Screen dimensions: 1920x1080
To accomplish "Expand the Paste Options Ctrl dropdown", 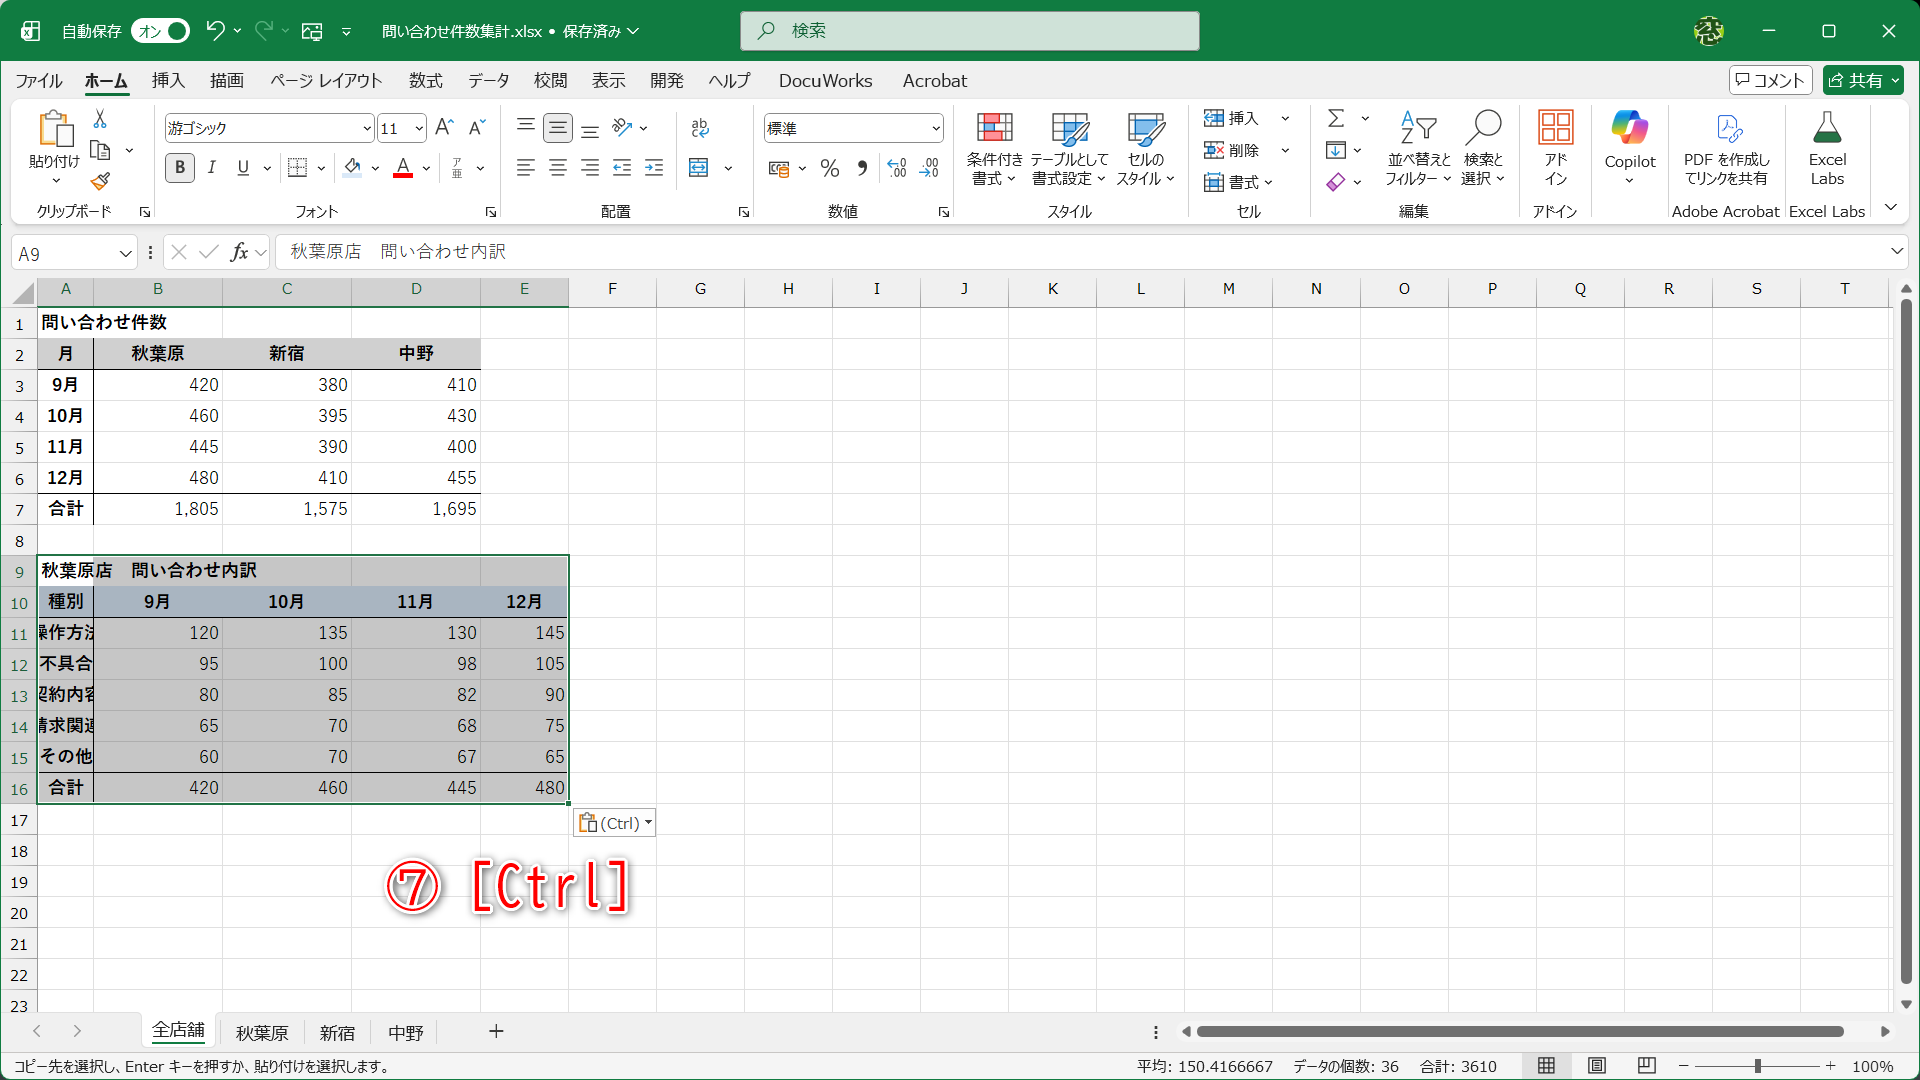I will click(x=648, y=823).
